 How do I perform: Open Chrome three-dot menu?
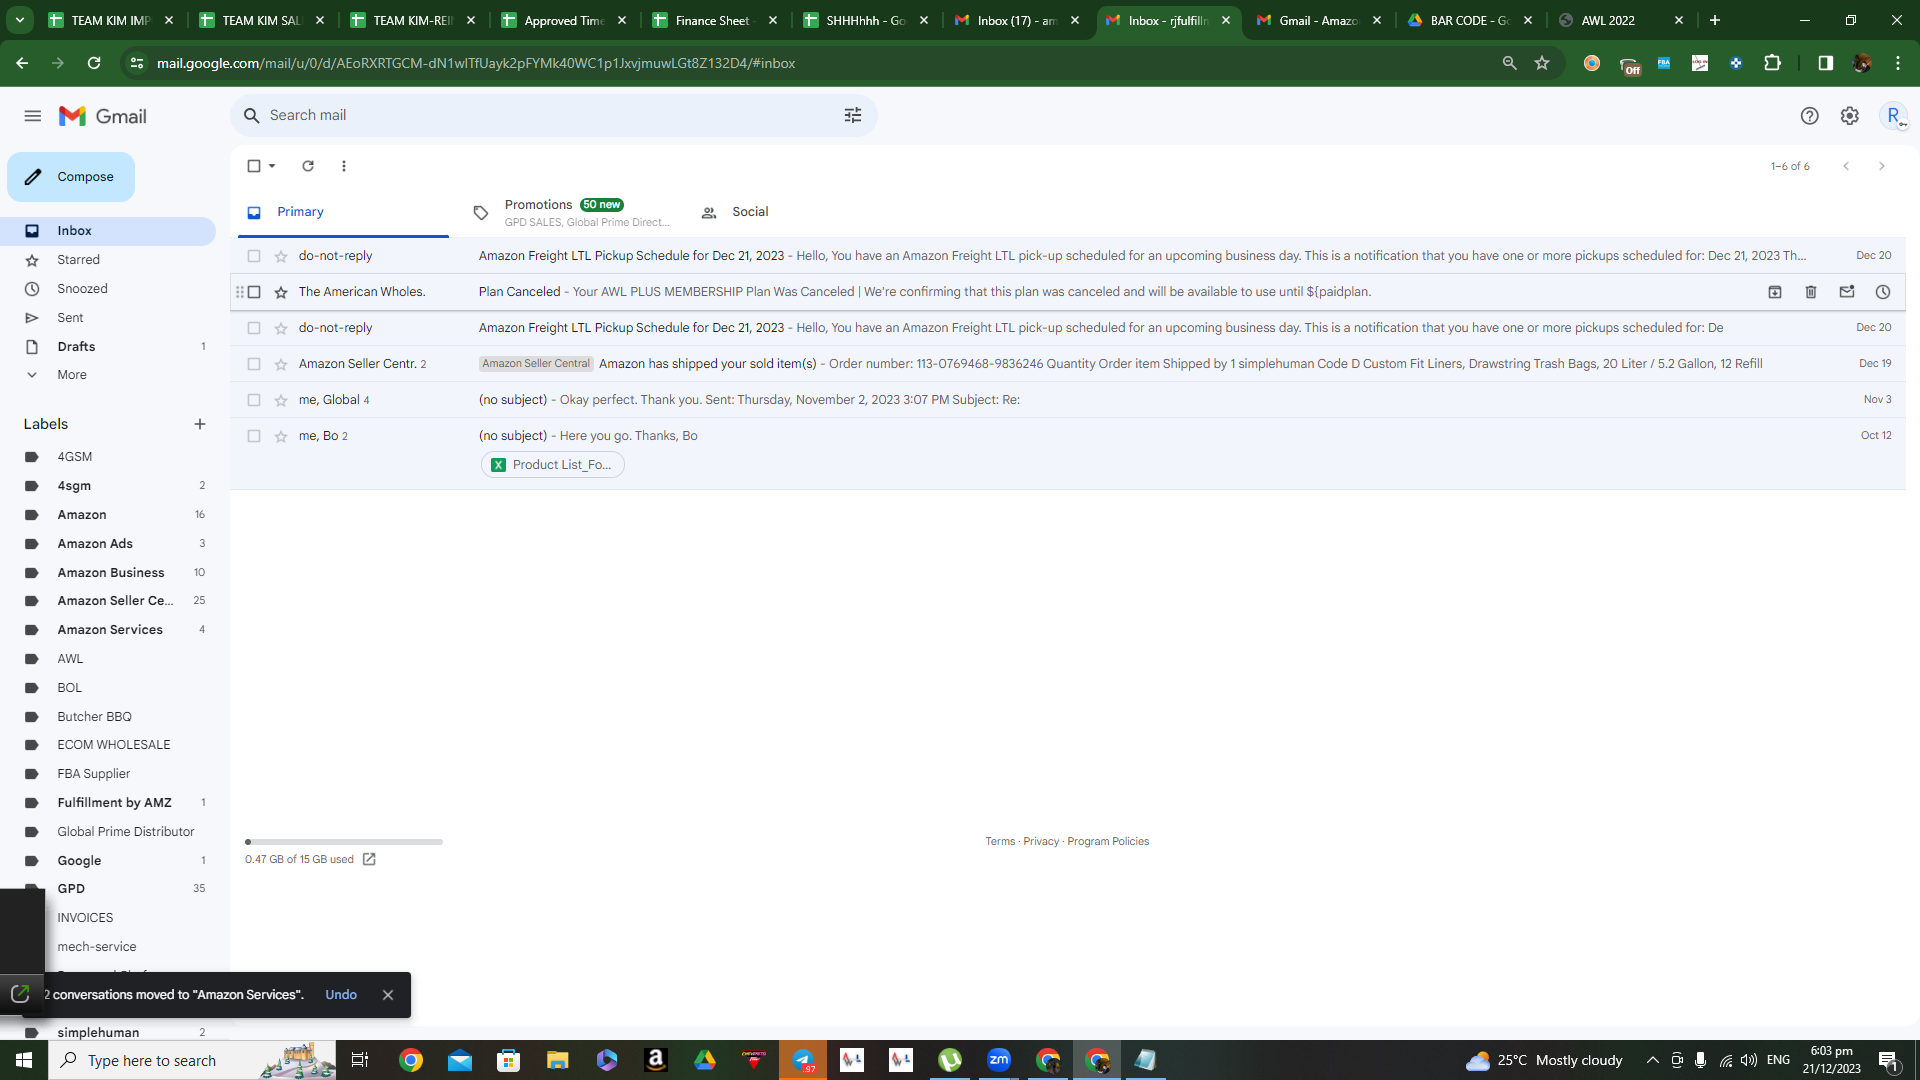point(1898,63)
